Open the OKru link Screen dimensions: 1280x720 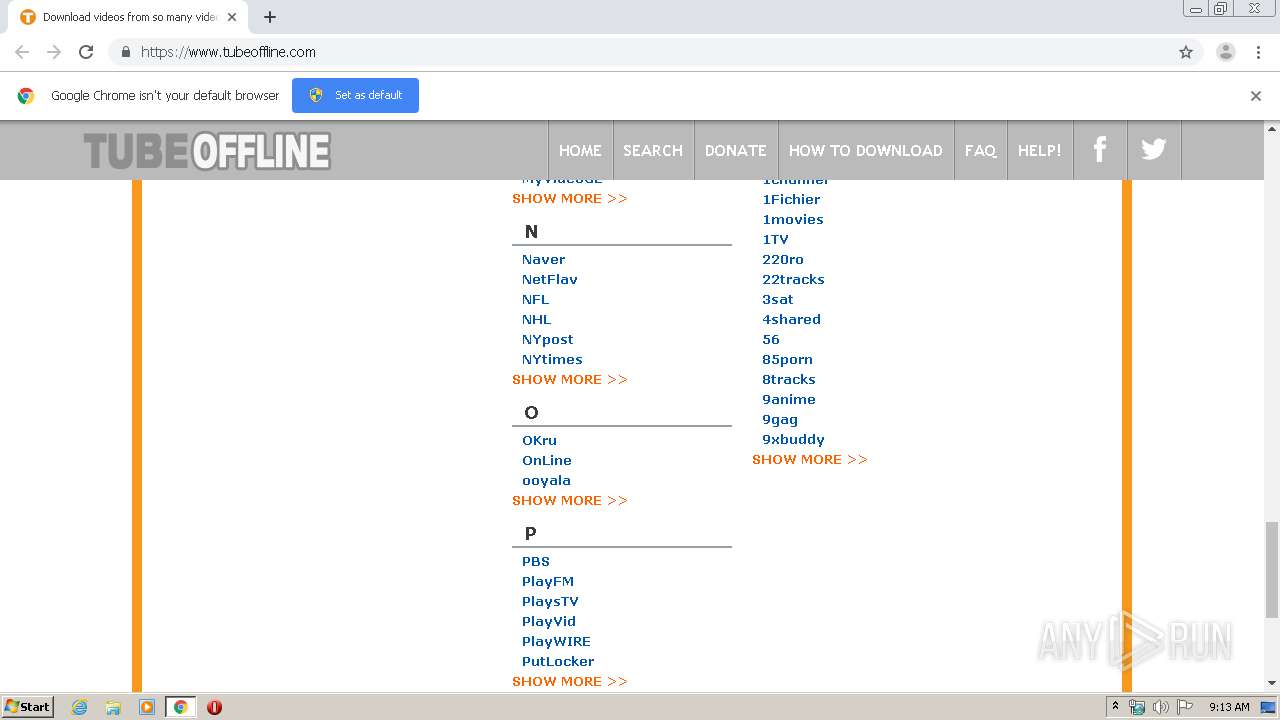(539, 440)
